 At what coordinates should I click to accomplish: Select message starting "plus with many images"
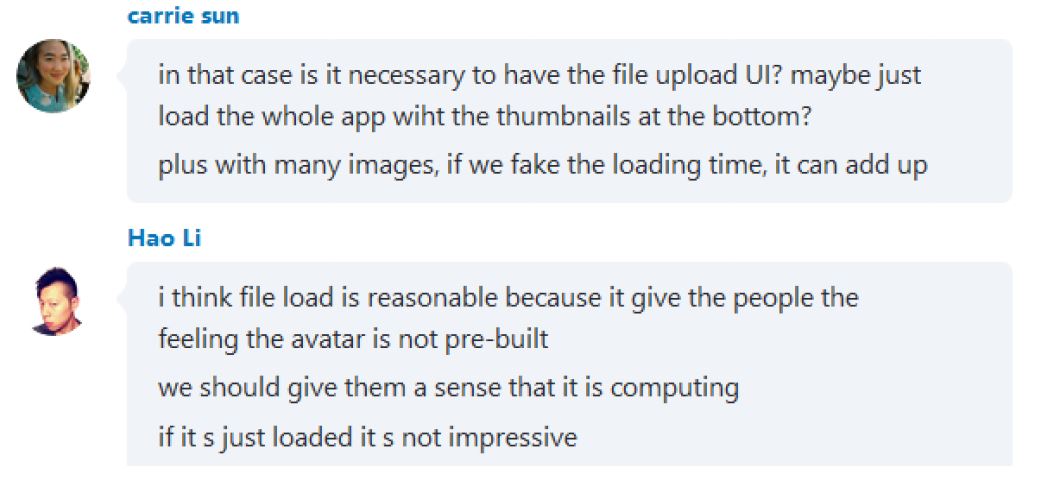(x=543, y=166)
